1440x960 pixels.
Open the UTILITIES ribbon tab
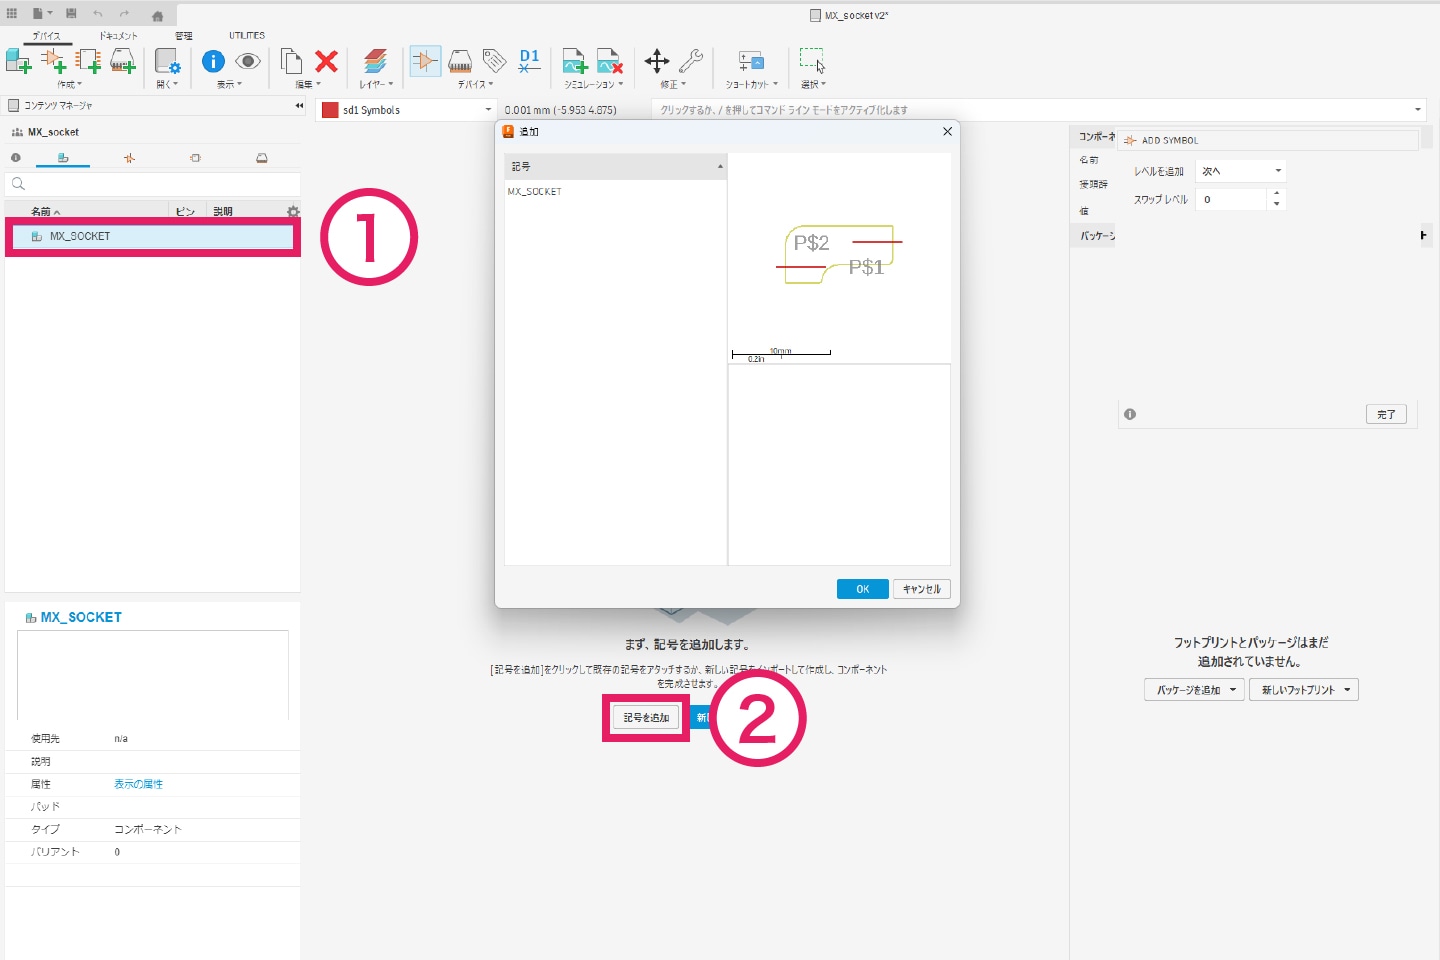click(247, 36)
